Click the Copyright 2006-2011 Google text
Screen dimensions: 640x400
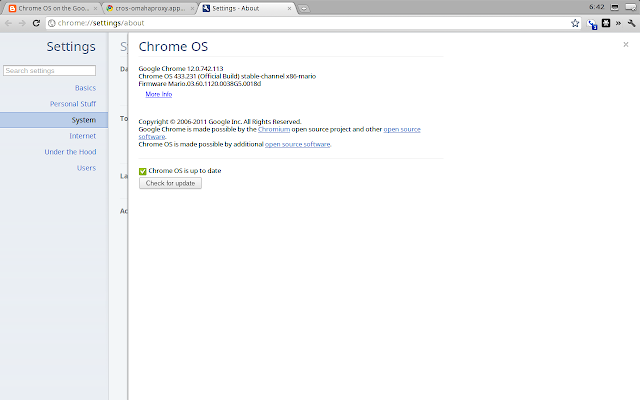pyautogui.click(x=220, y=122)
